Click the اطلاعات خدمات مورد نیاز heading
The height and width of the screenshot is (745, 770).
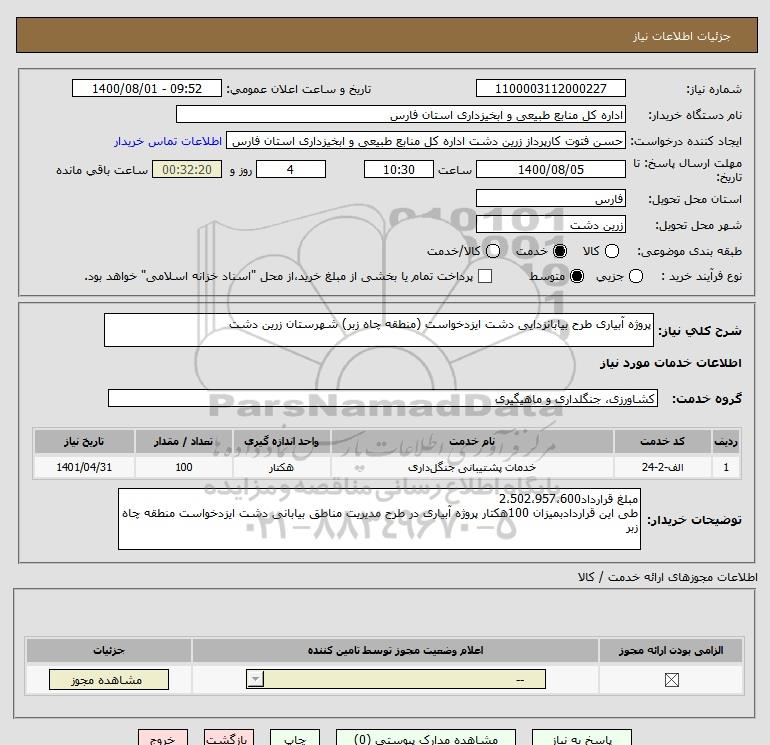pyautogui.click(x=670, y=362)
